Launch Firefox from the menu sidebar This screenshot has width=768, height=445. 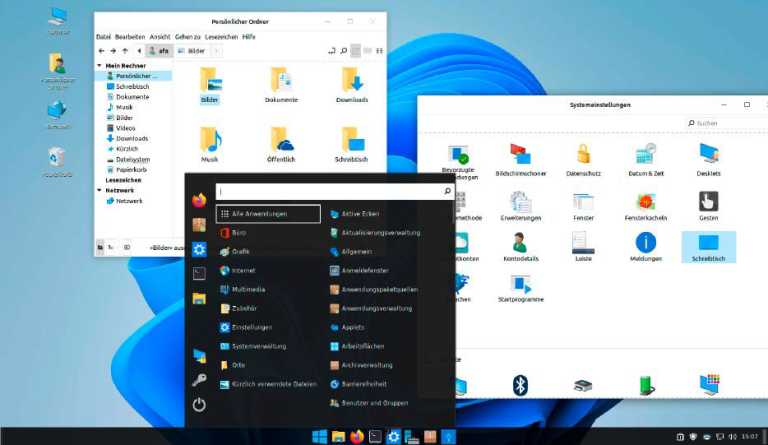click(x=199, y=200)
